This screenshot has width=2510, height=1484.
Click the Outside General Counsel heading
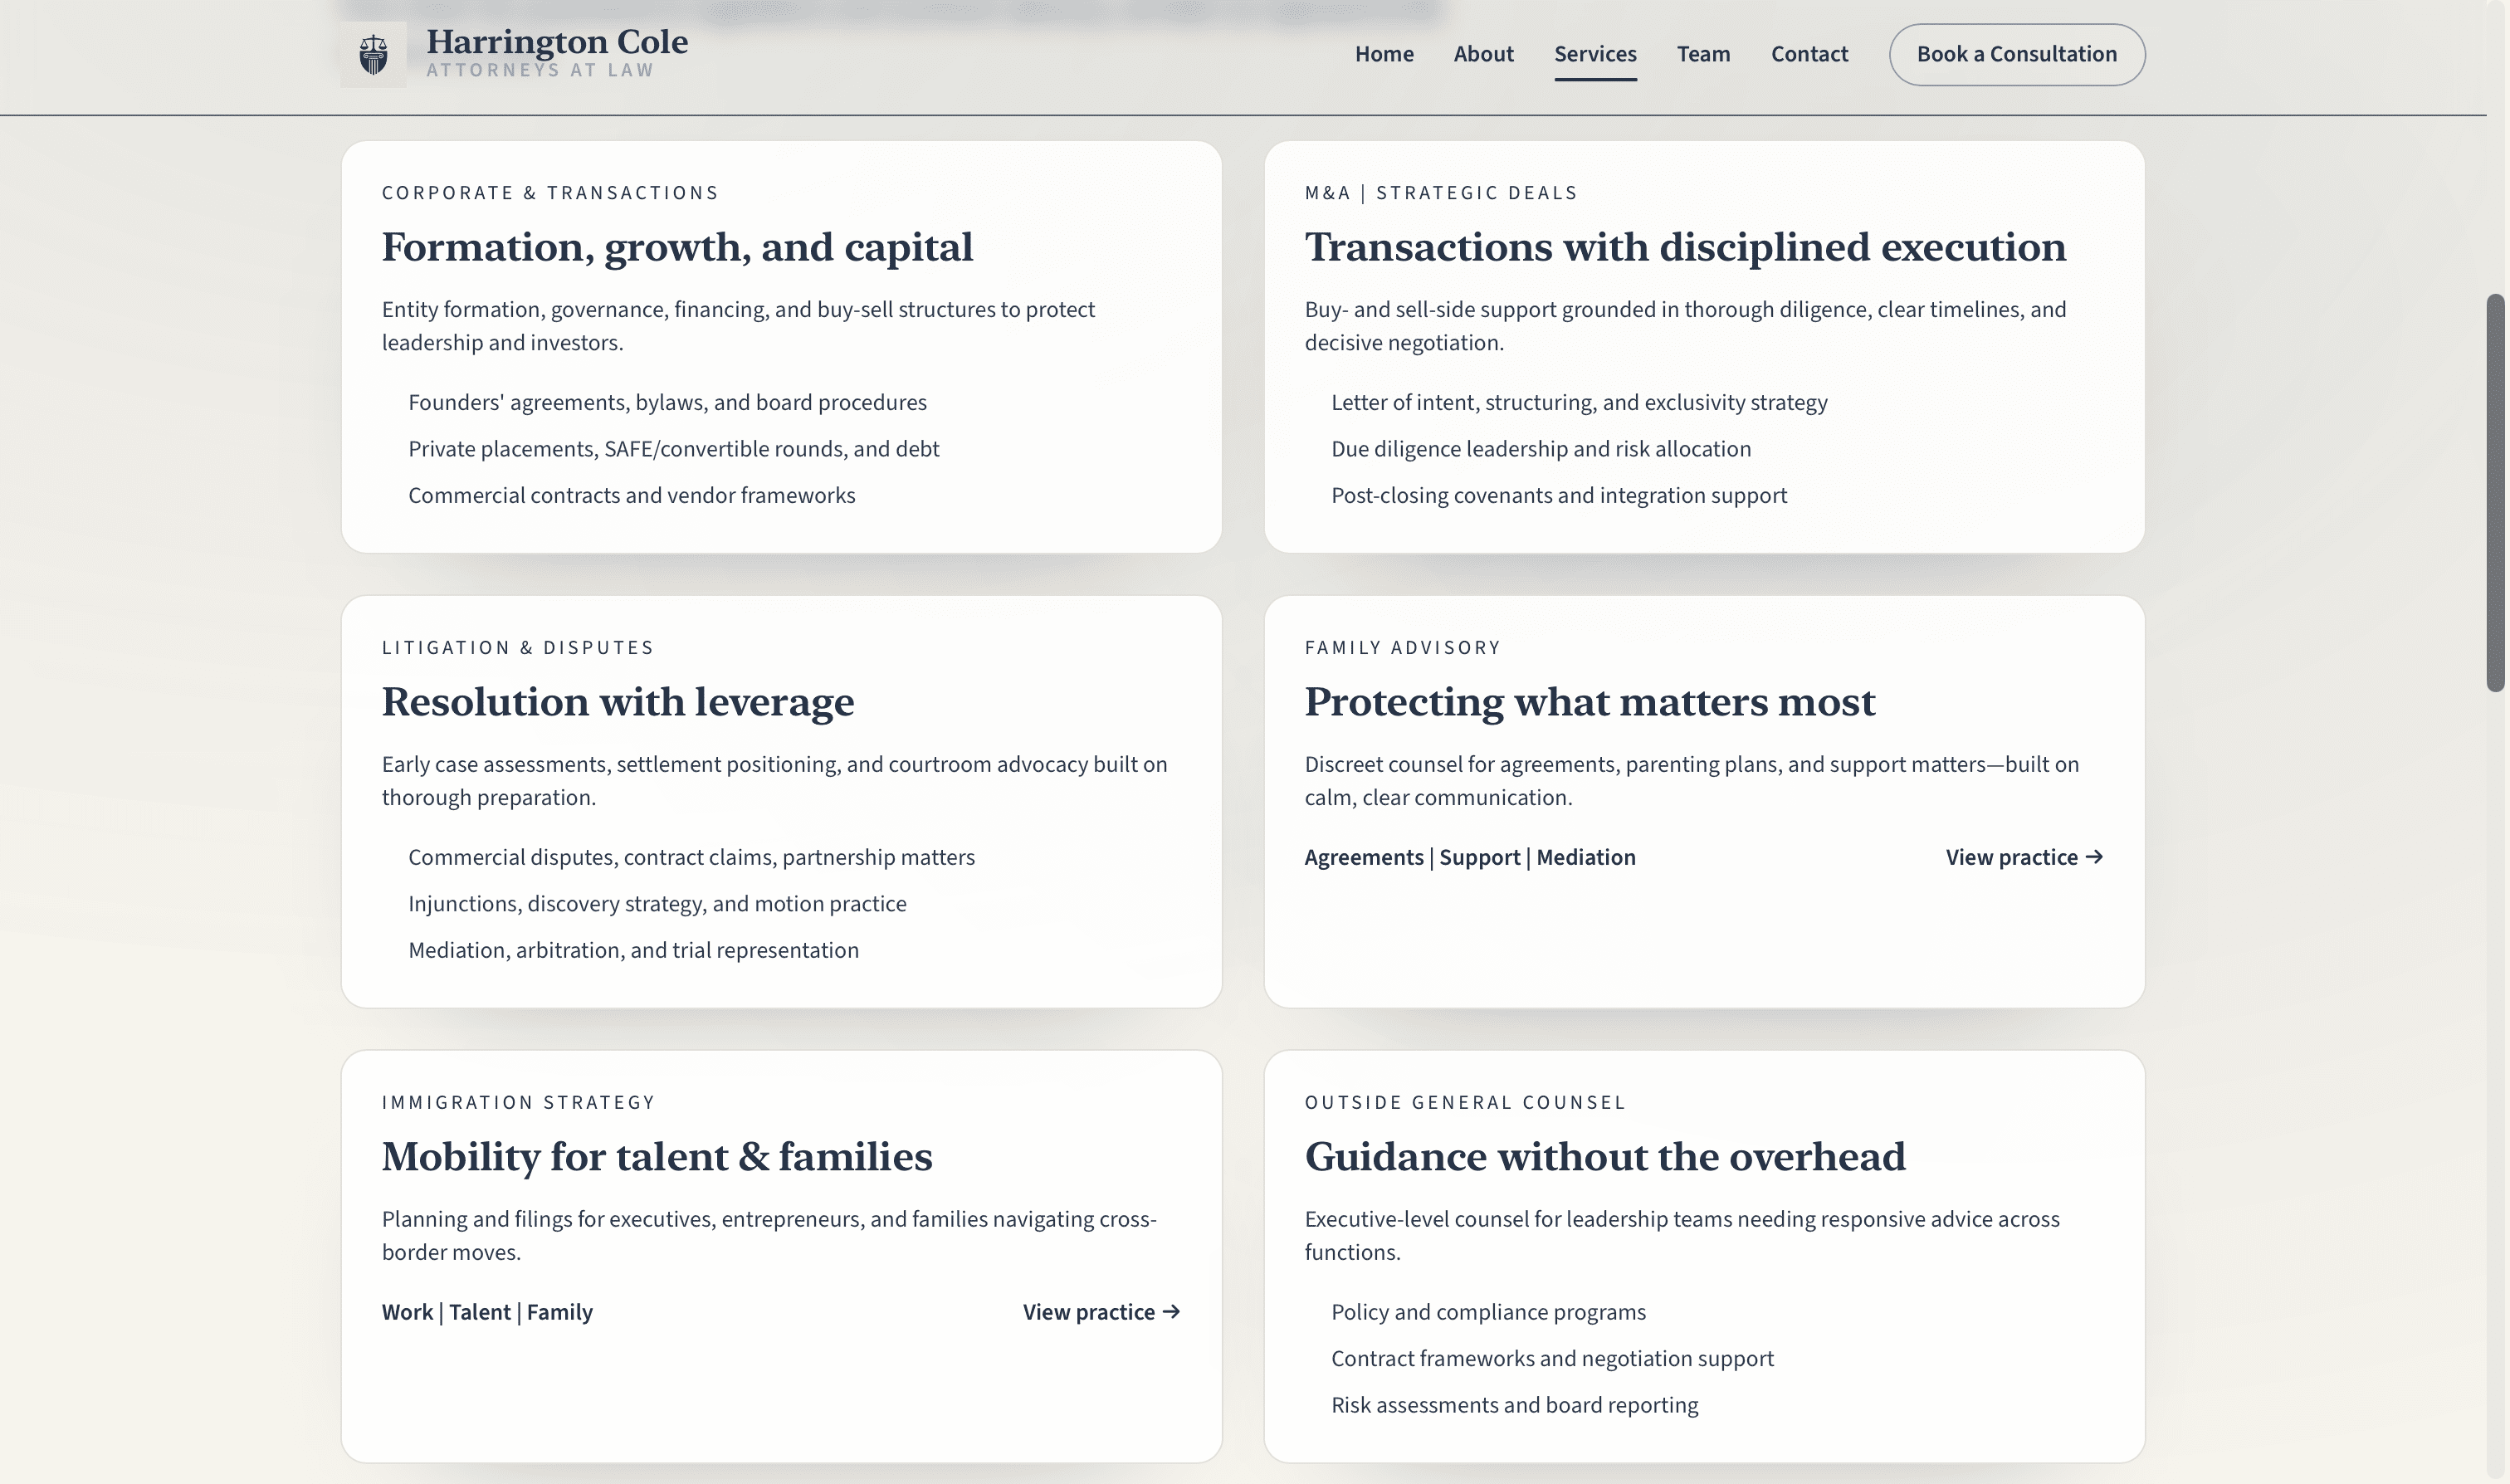[1605, 1157]
